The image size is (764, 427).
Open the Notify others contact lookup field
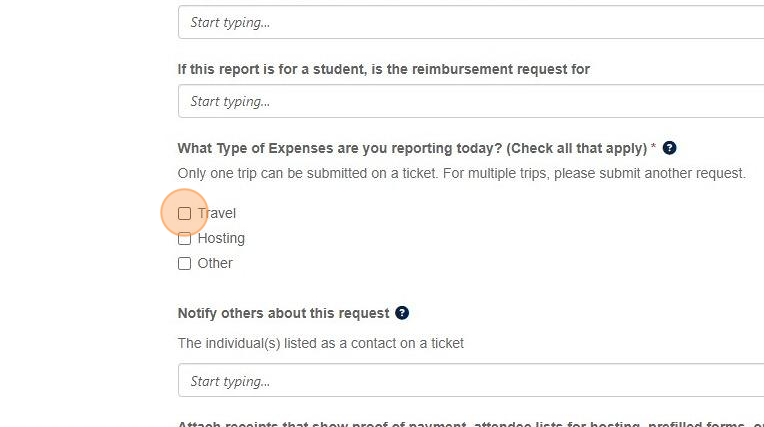pos(470,381)
